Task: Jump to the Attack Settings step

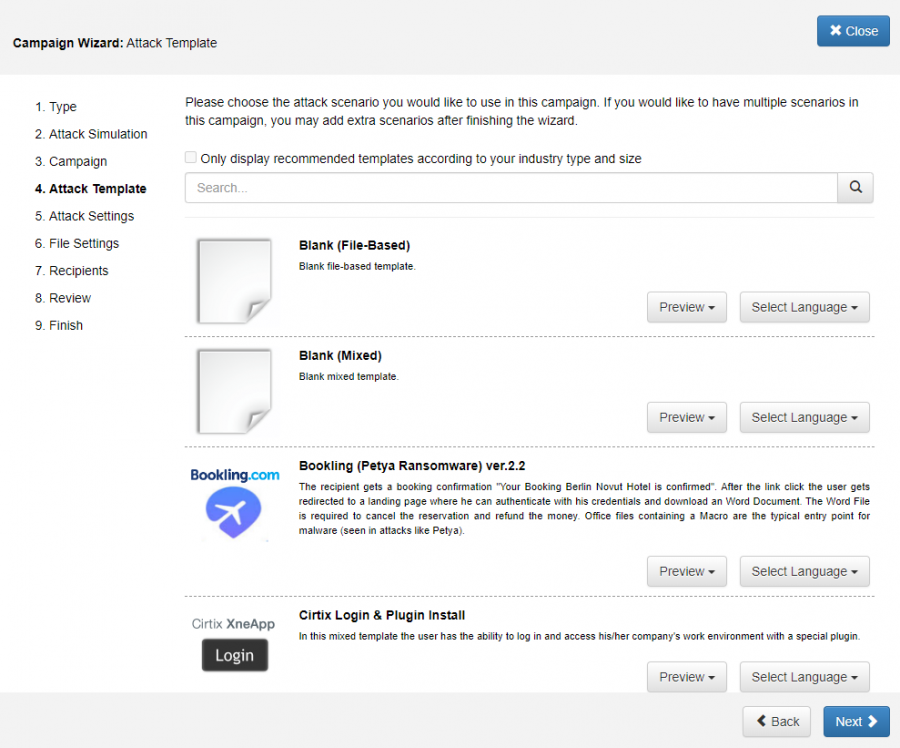Action: click(x=91, y=216)
